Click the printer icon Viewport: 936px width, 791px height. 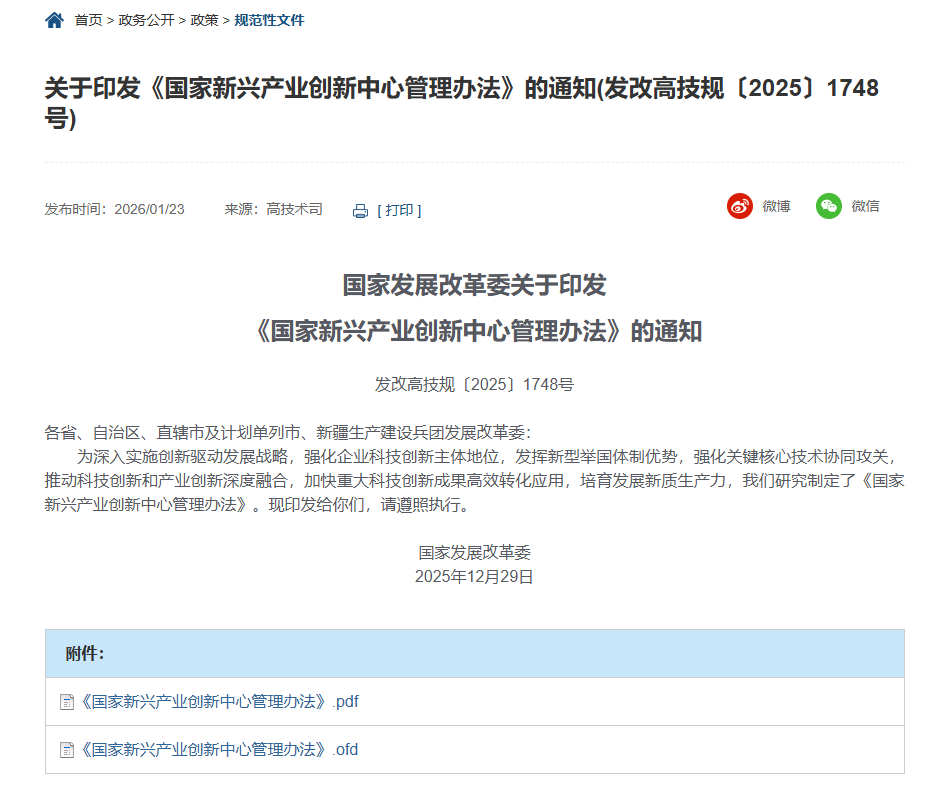(360, 211)
